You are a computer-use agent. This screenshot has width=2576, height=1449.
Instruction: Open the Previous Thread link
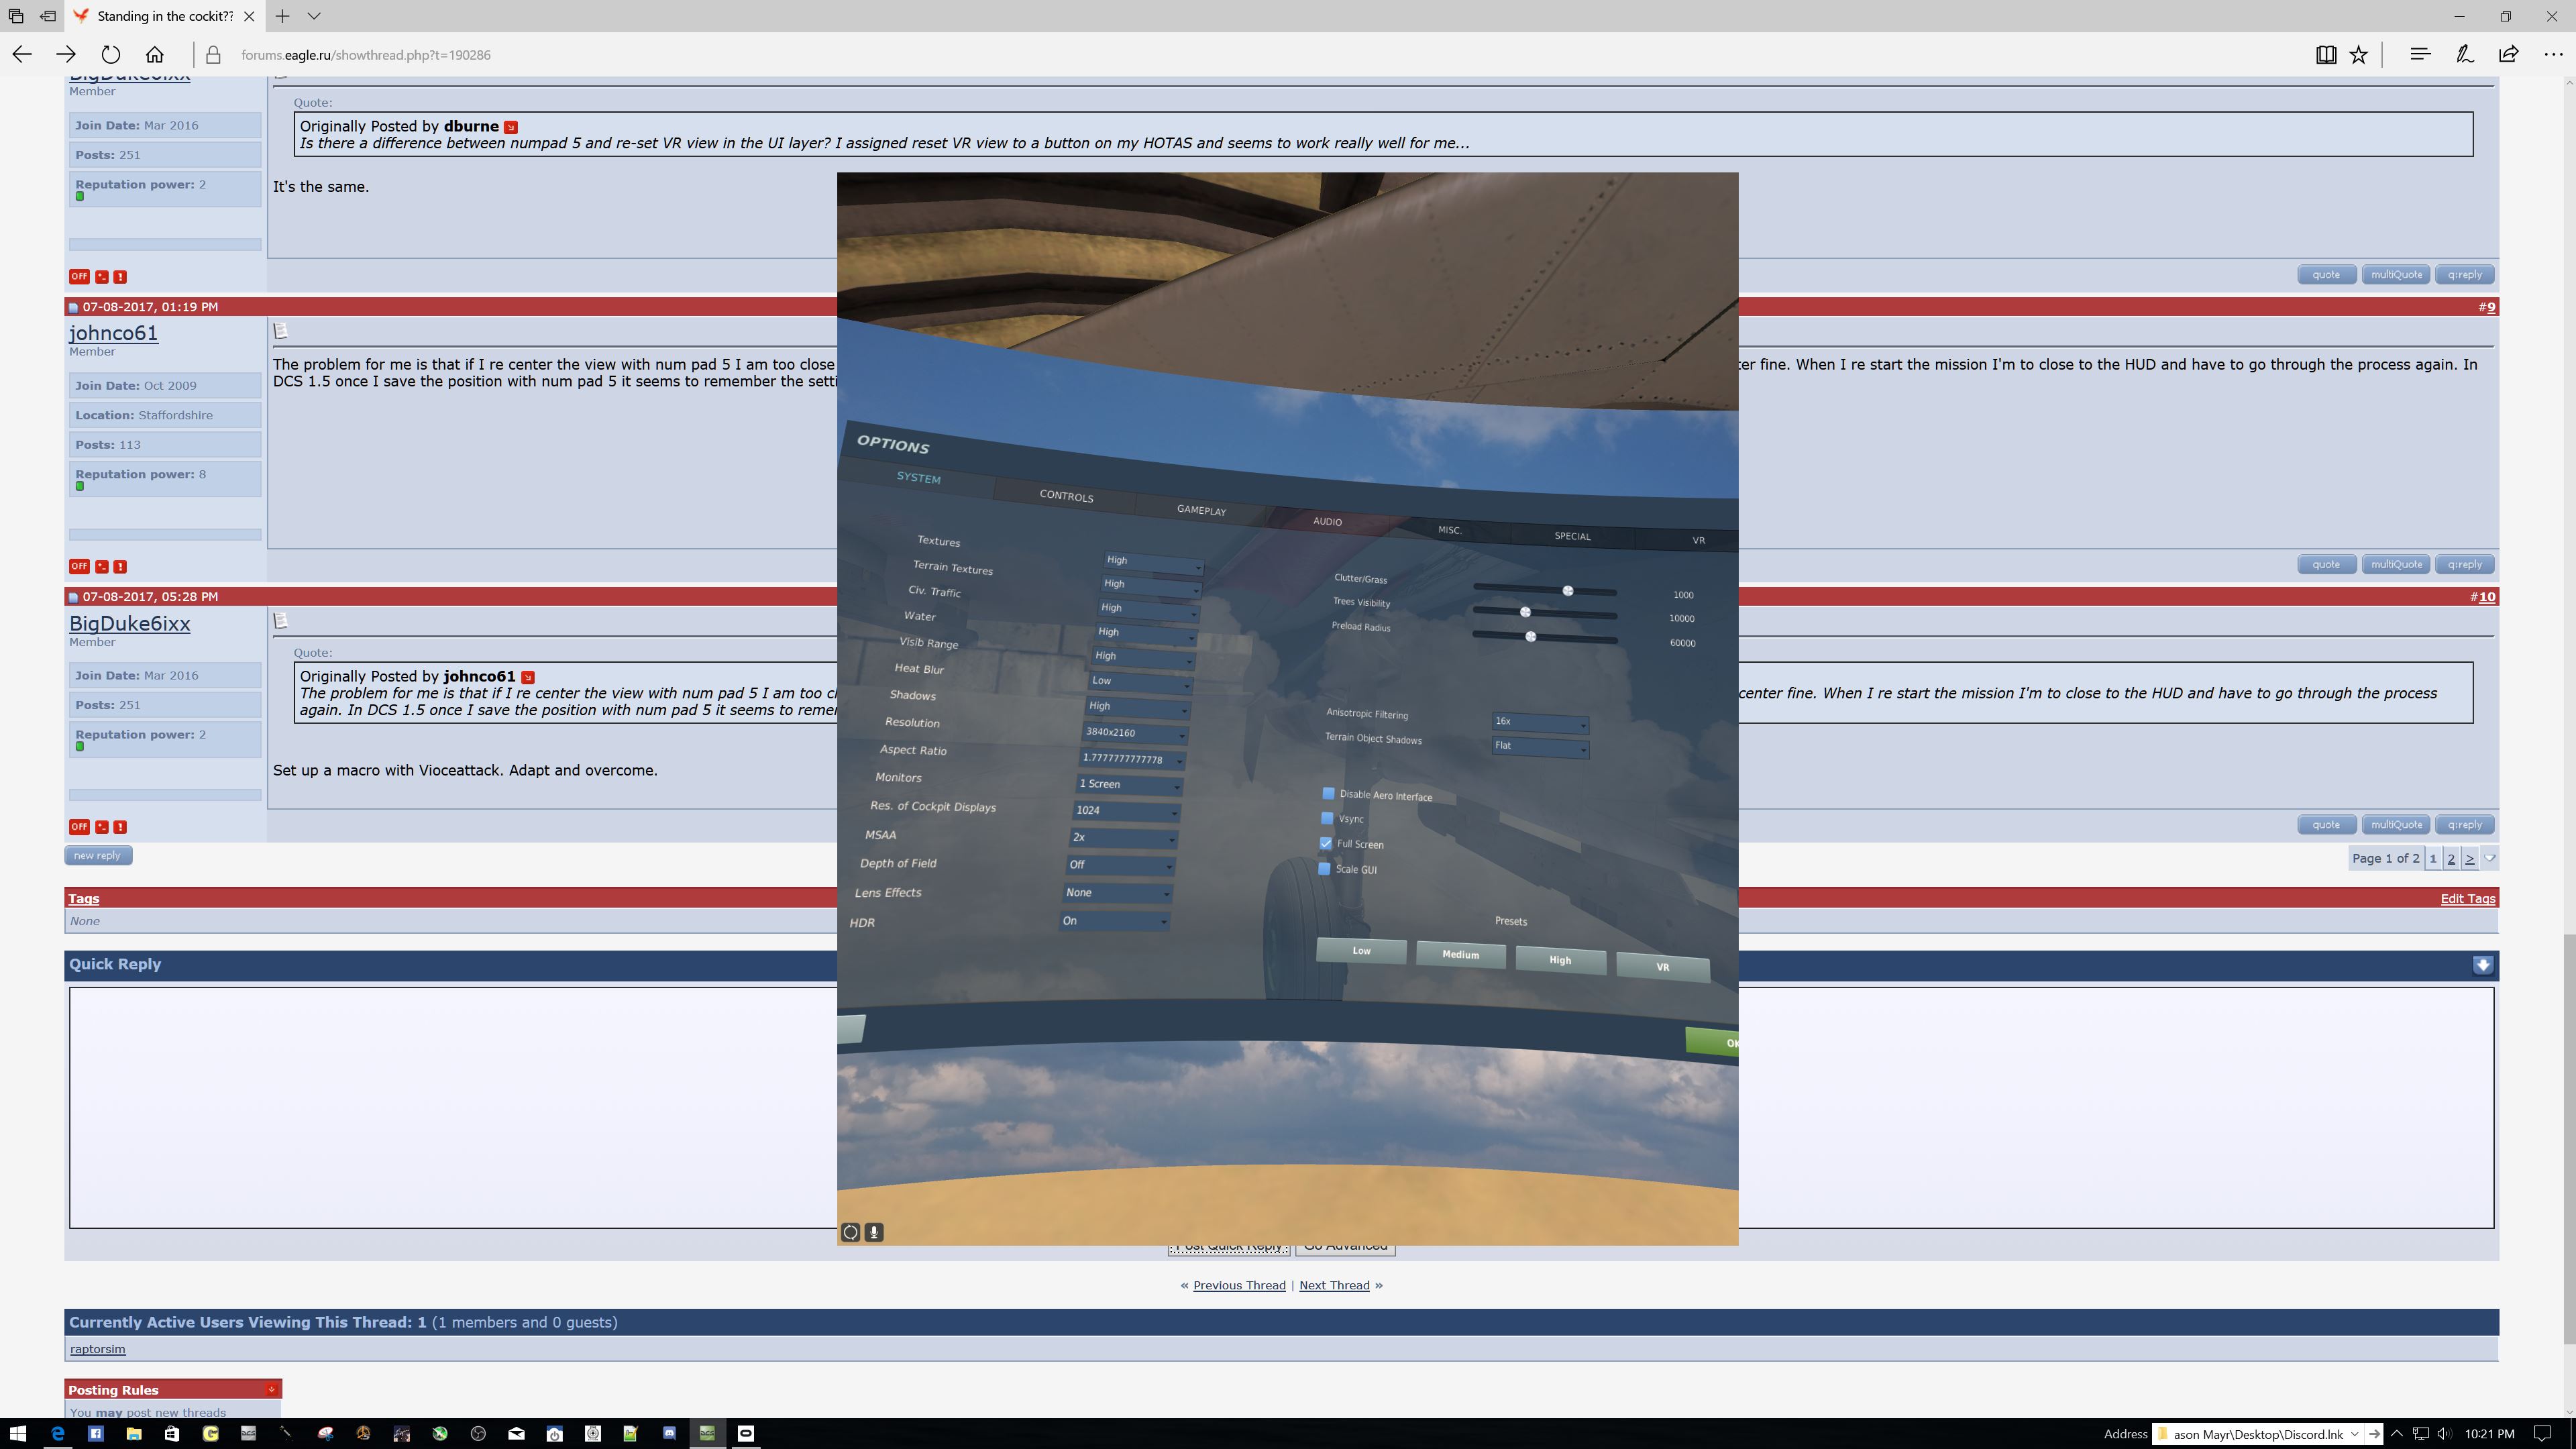pos(1239,1285)
